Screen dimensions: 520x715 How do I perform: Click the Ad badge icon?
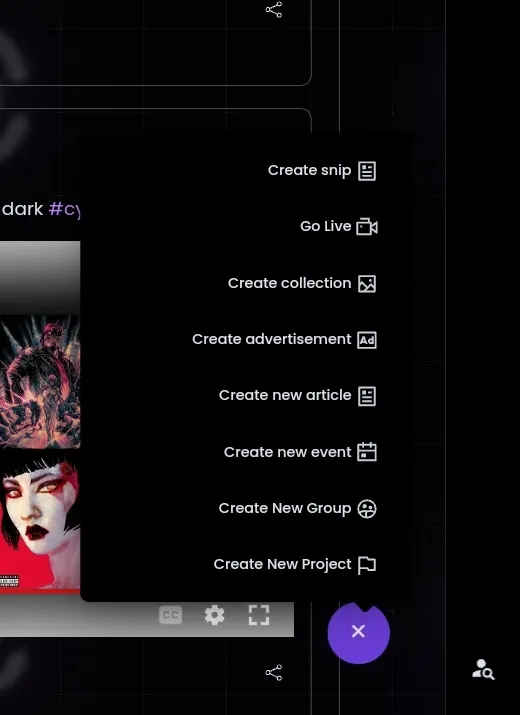[x=367, y=340]
